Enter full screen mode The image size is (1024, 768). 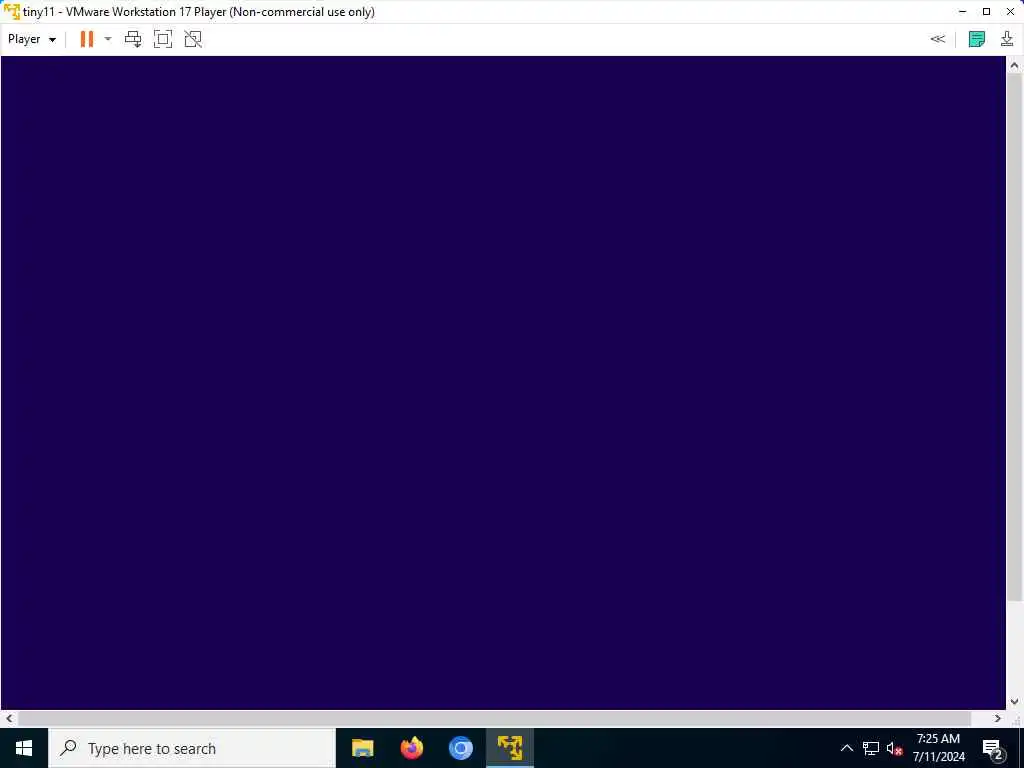coord(163,39)
